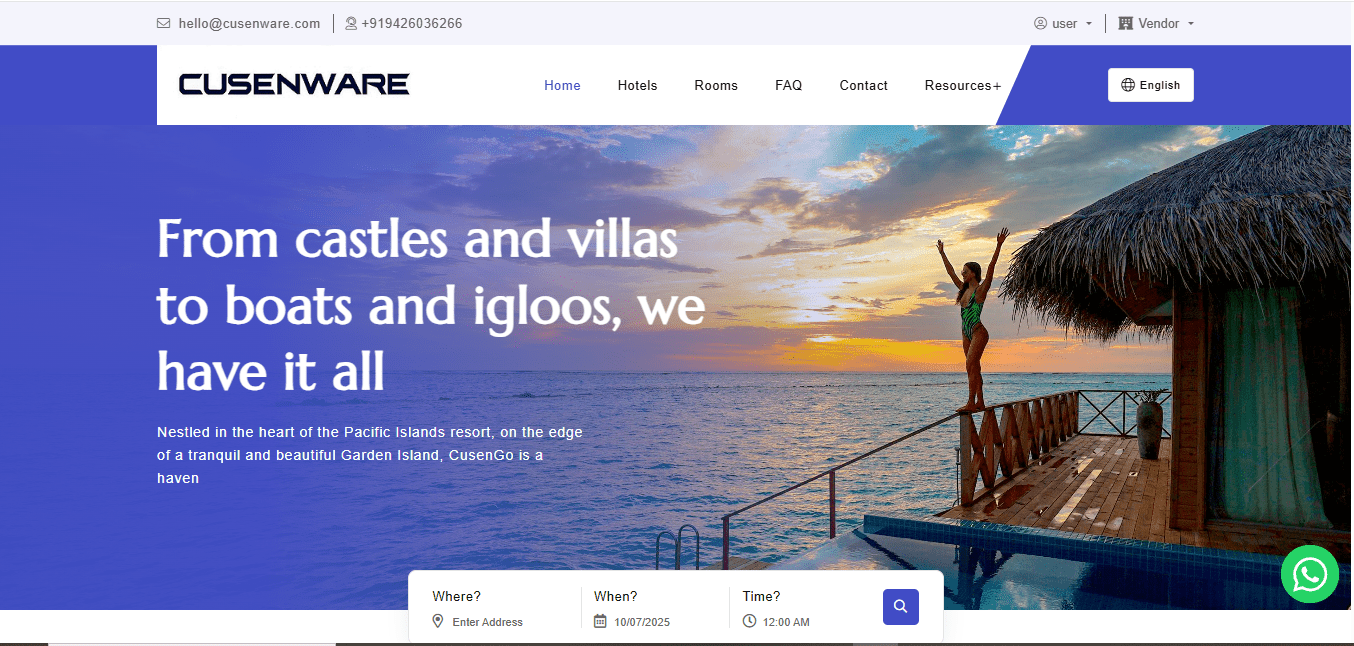Expand the user account dropdown
The height and width of the screenshot is (646, 1354).
point(1063,23)
